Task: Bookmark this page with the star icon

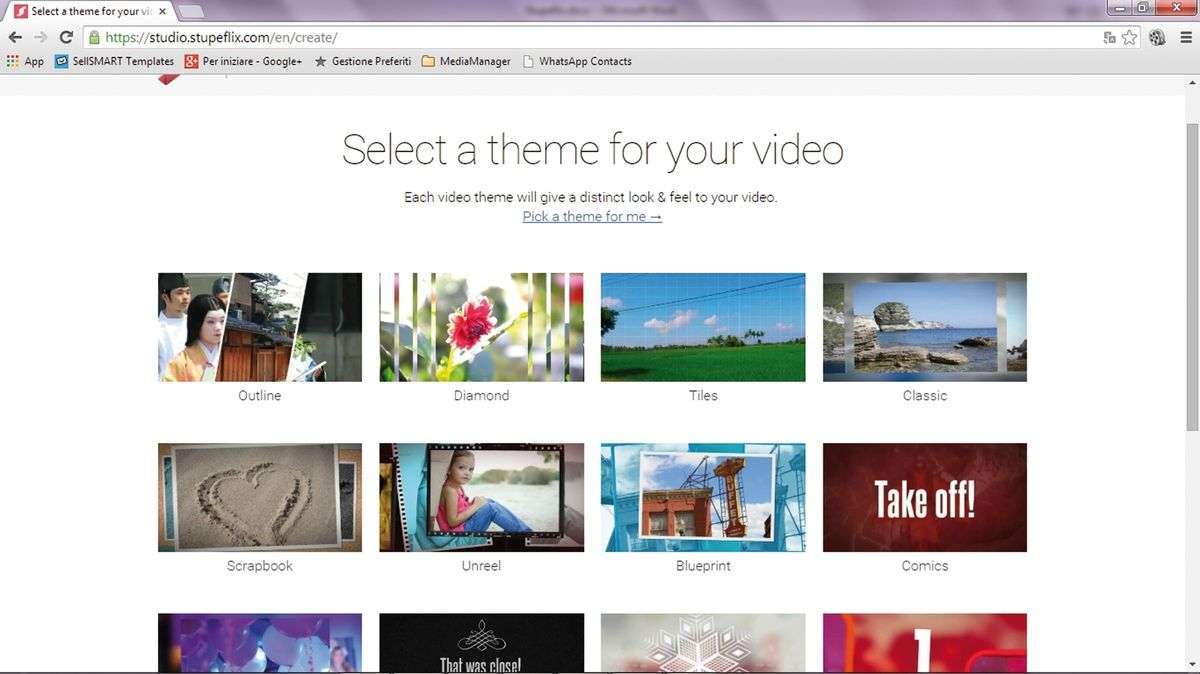Action: pos(1130,38)
